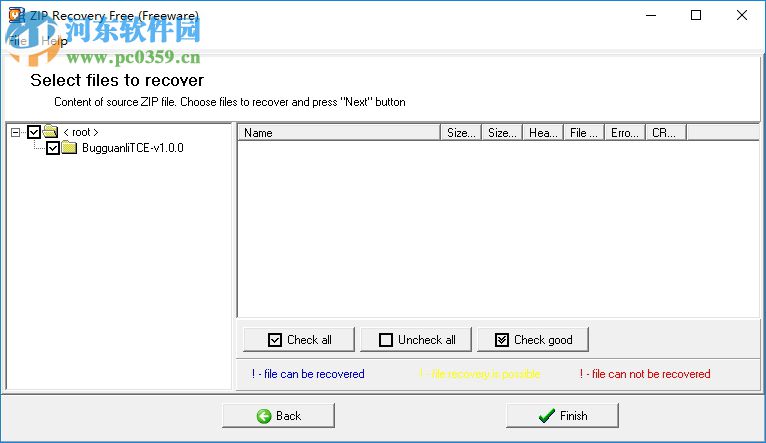766x443 pixels.
Task: Click the Check good button
Action: [533, 339]
